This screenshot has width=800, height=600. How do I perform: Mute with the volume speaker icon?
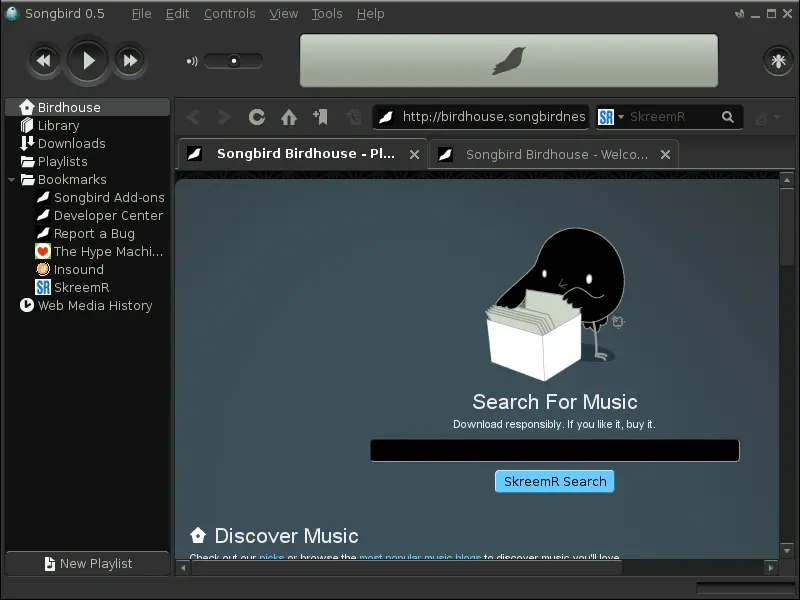click(x=192, y=61)
